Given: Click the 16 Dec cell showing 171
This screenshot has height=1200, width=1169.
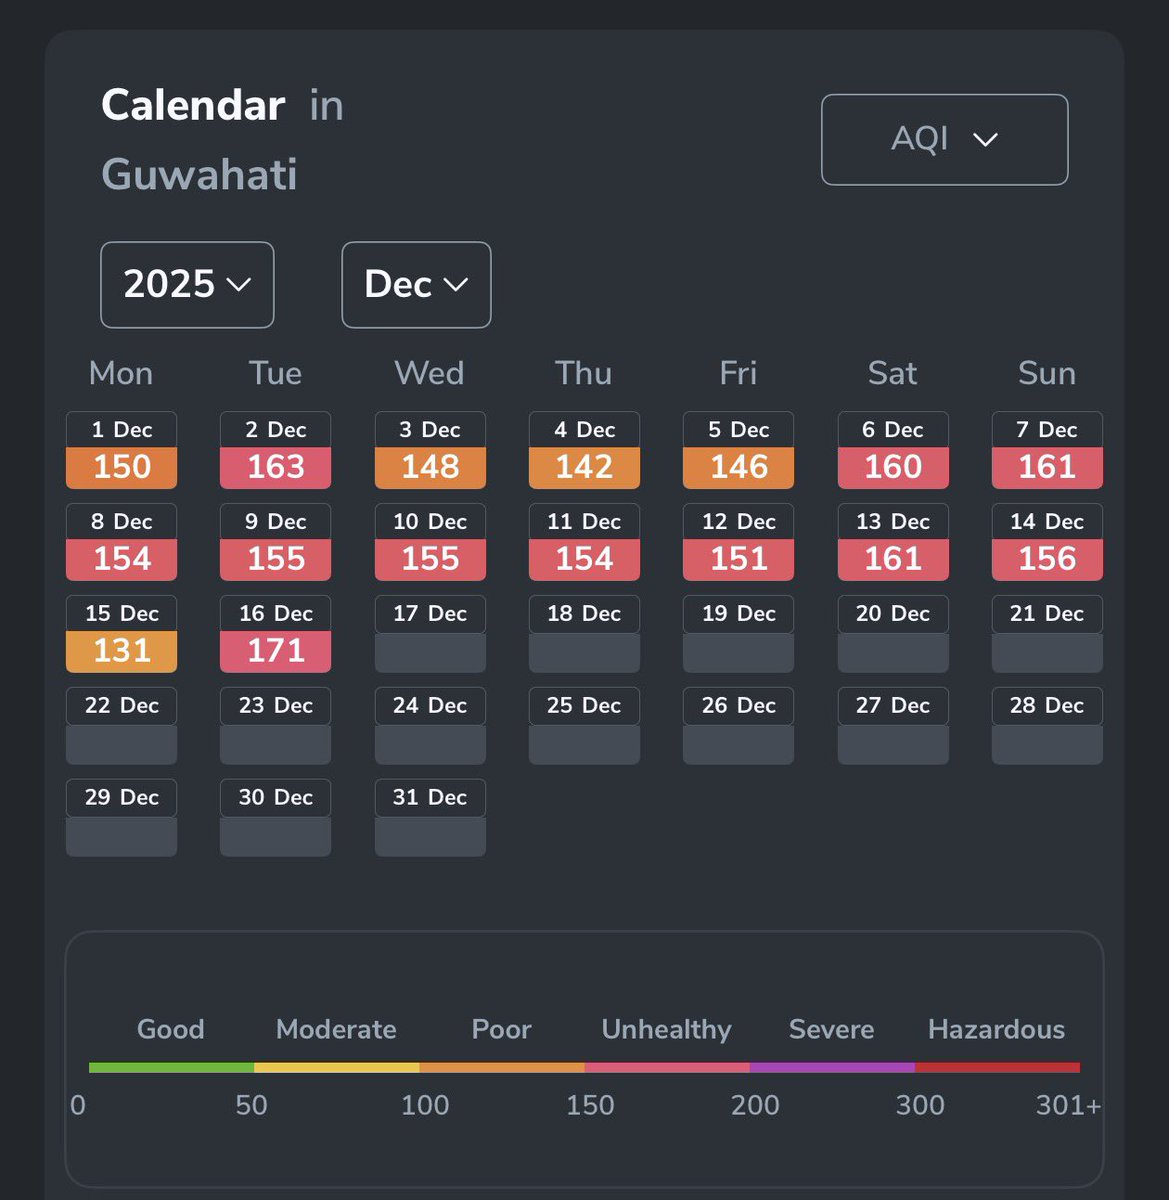Looking at the screenshot, I should (275, 633).
